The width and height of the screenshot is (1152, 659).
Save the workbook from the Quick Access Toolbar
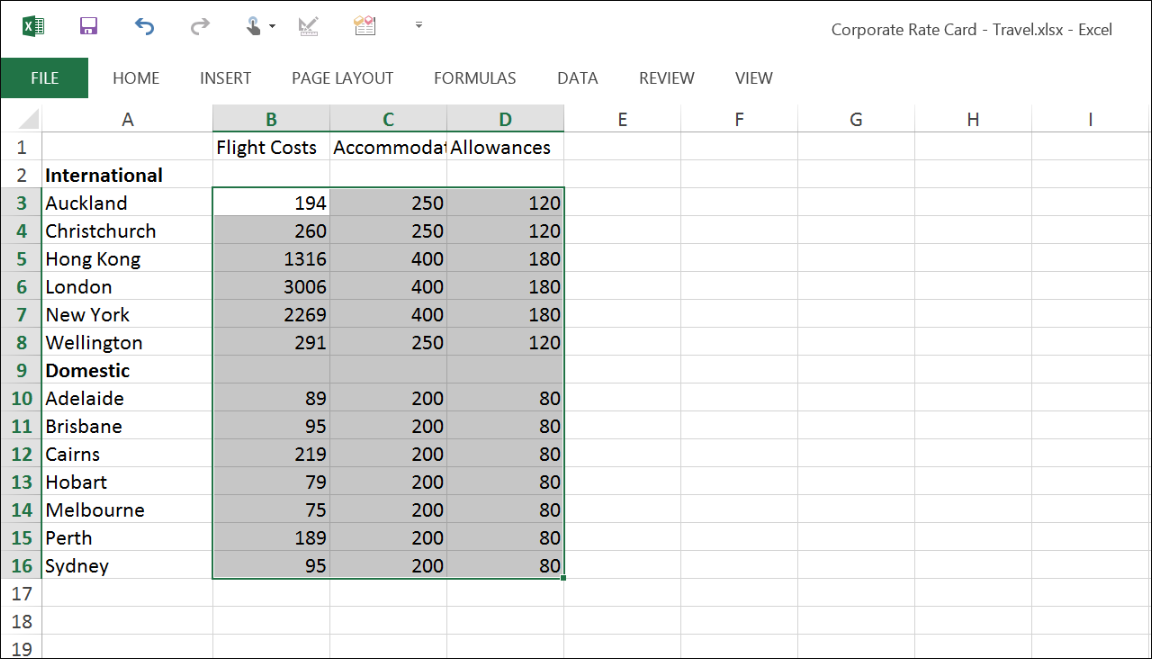click(87, 25)
